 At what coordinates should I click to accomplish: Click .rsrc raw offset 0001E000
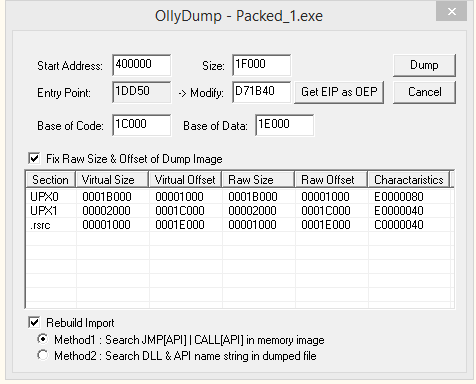[326, 225]
